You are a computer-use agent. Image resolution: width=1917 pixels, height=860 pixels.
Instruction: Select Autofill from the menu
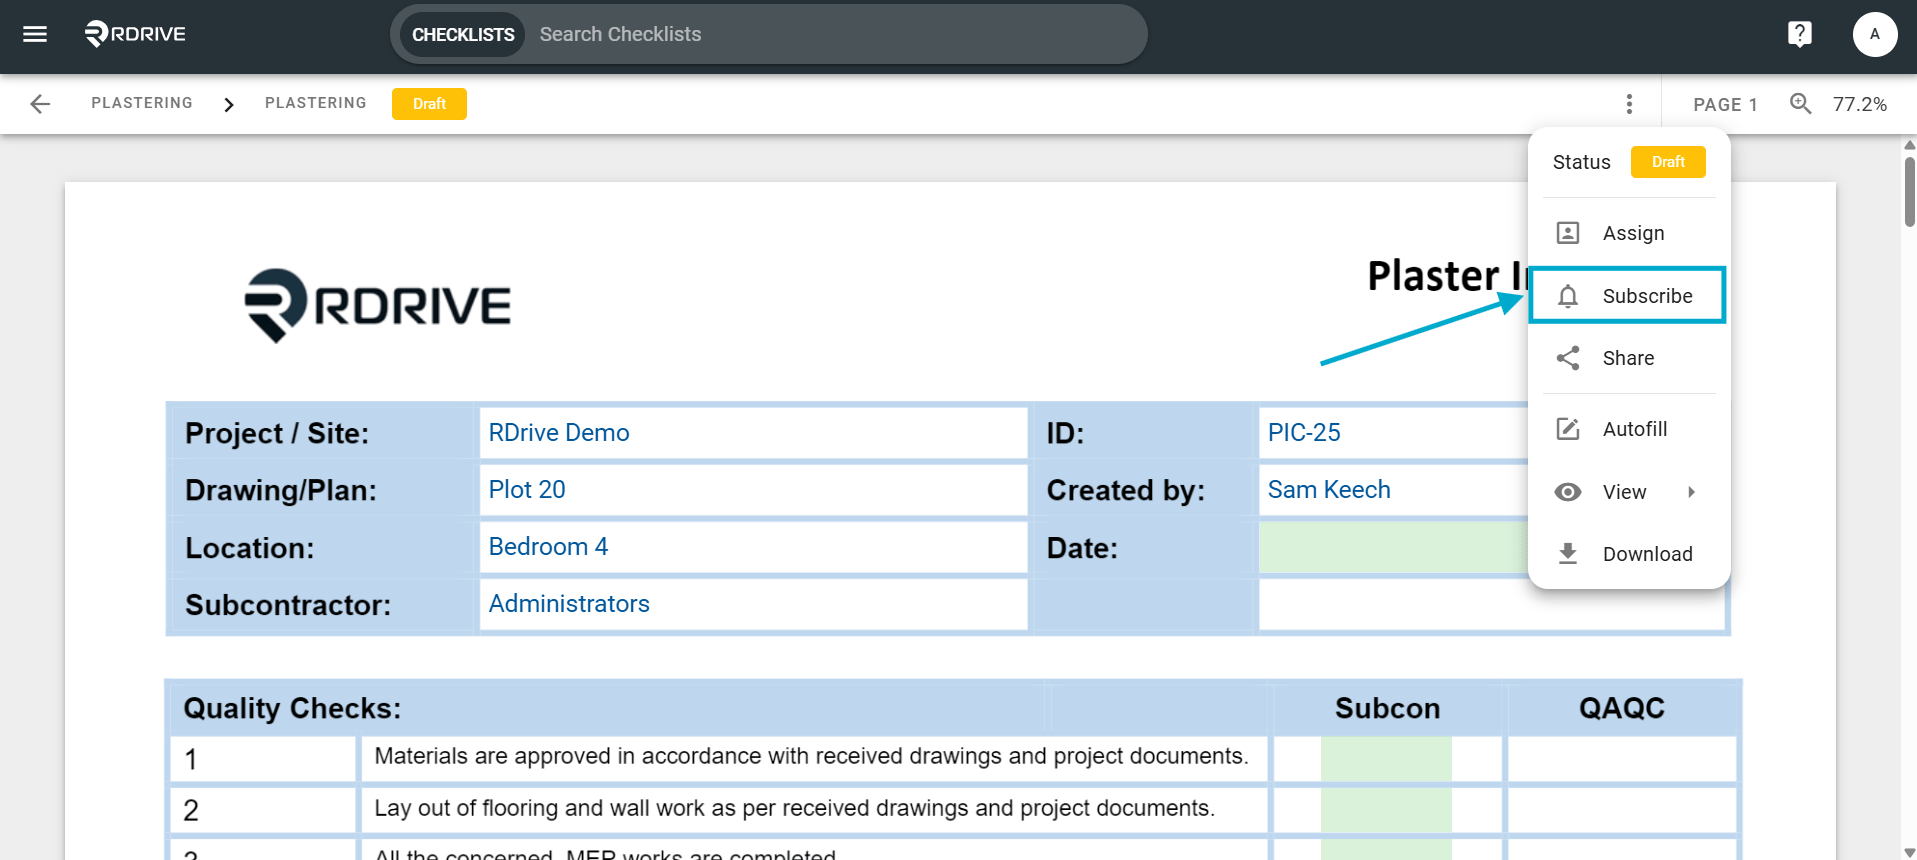(x=1629, y=429)
